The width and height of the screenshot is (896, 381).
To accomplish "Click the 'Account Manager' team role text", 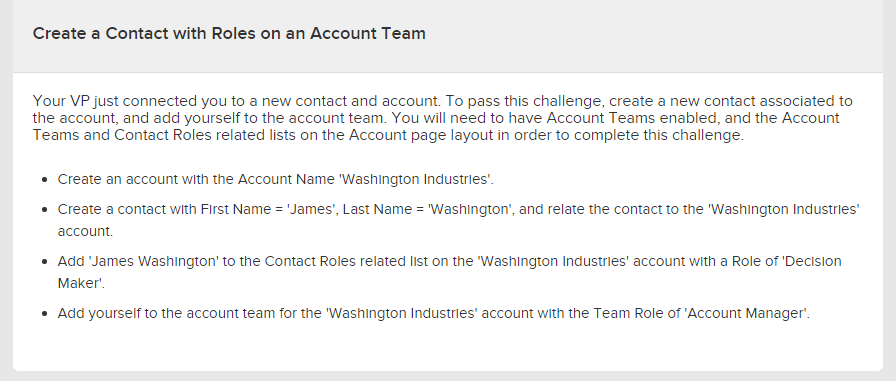I will [746, 313].
